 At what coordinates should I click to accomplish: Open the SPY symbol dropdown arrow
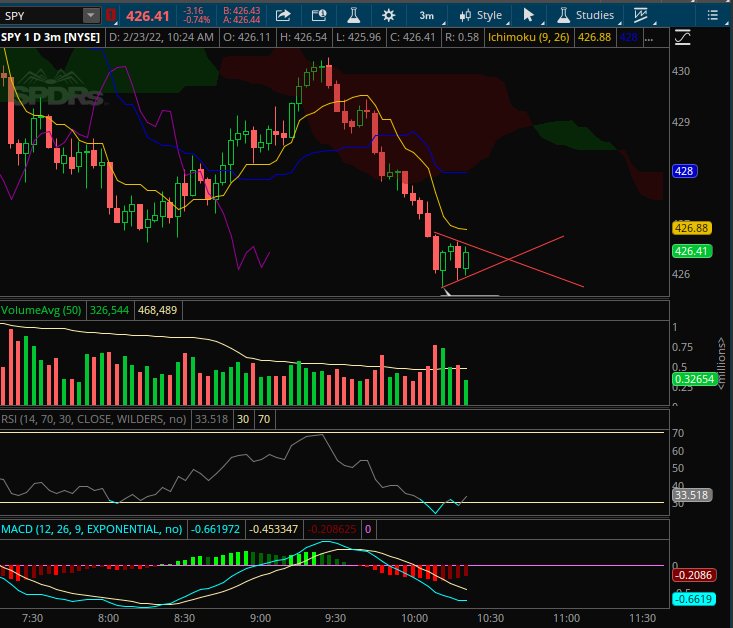point(91,15)
